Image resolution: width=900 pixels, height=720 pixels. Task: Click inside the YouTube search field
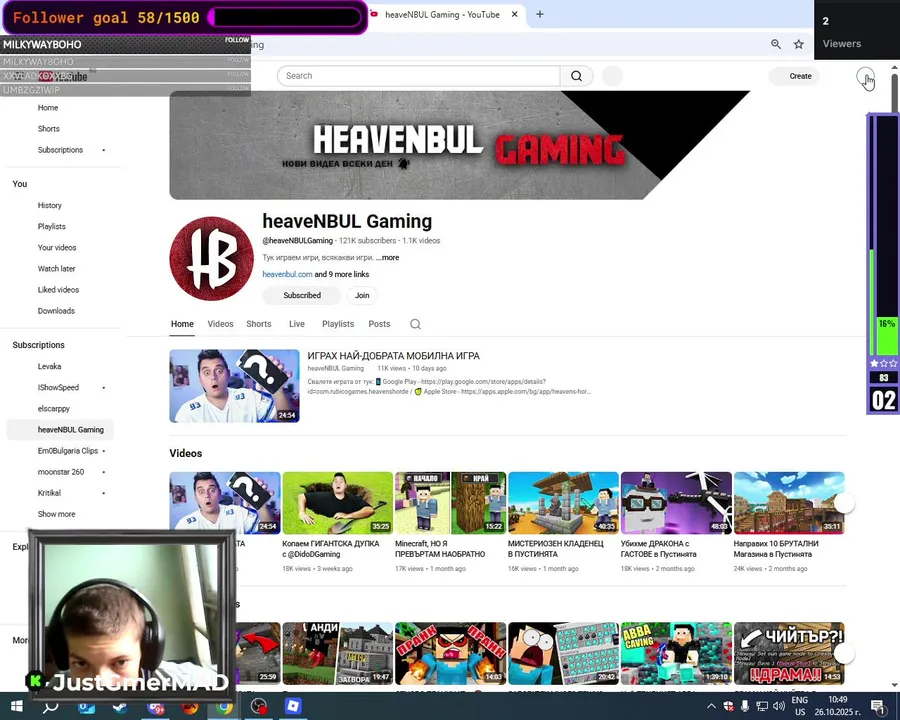(418, 76)
